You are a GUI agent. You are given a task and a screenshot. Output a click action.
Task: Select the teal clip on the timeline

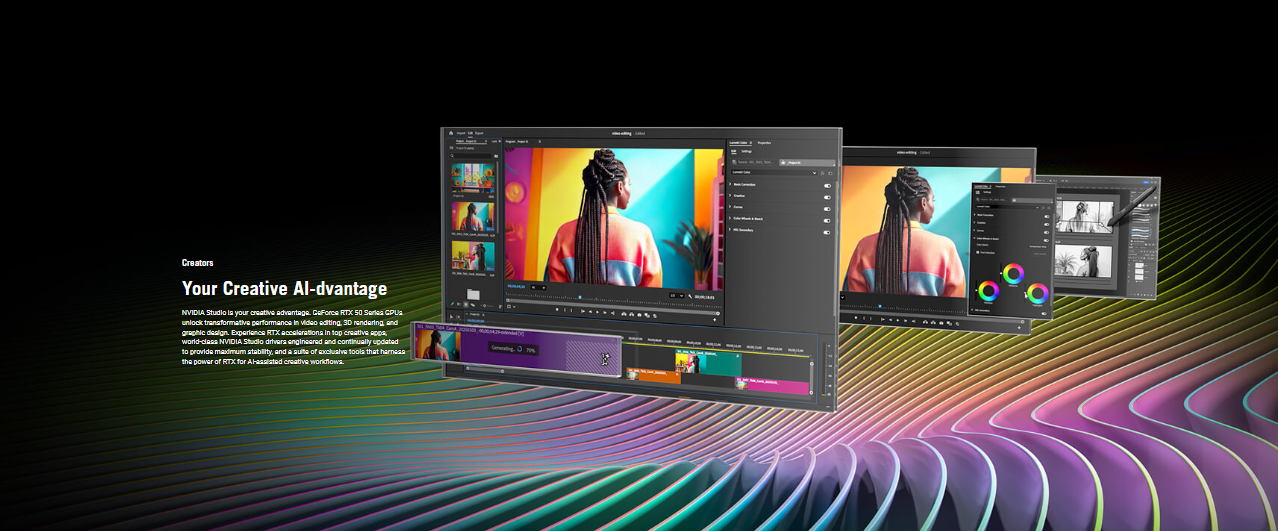tap(707, 364)
